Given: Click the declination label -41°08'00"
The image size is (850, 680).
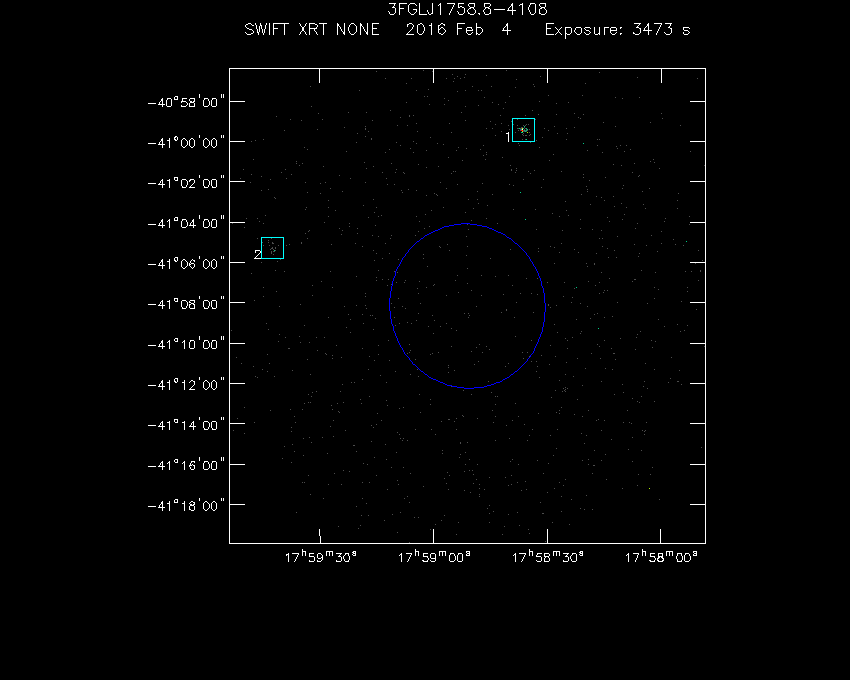Looking at the screenshot, I should click(x=186, y=304).
